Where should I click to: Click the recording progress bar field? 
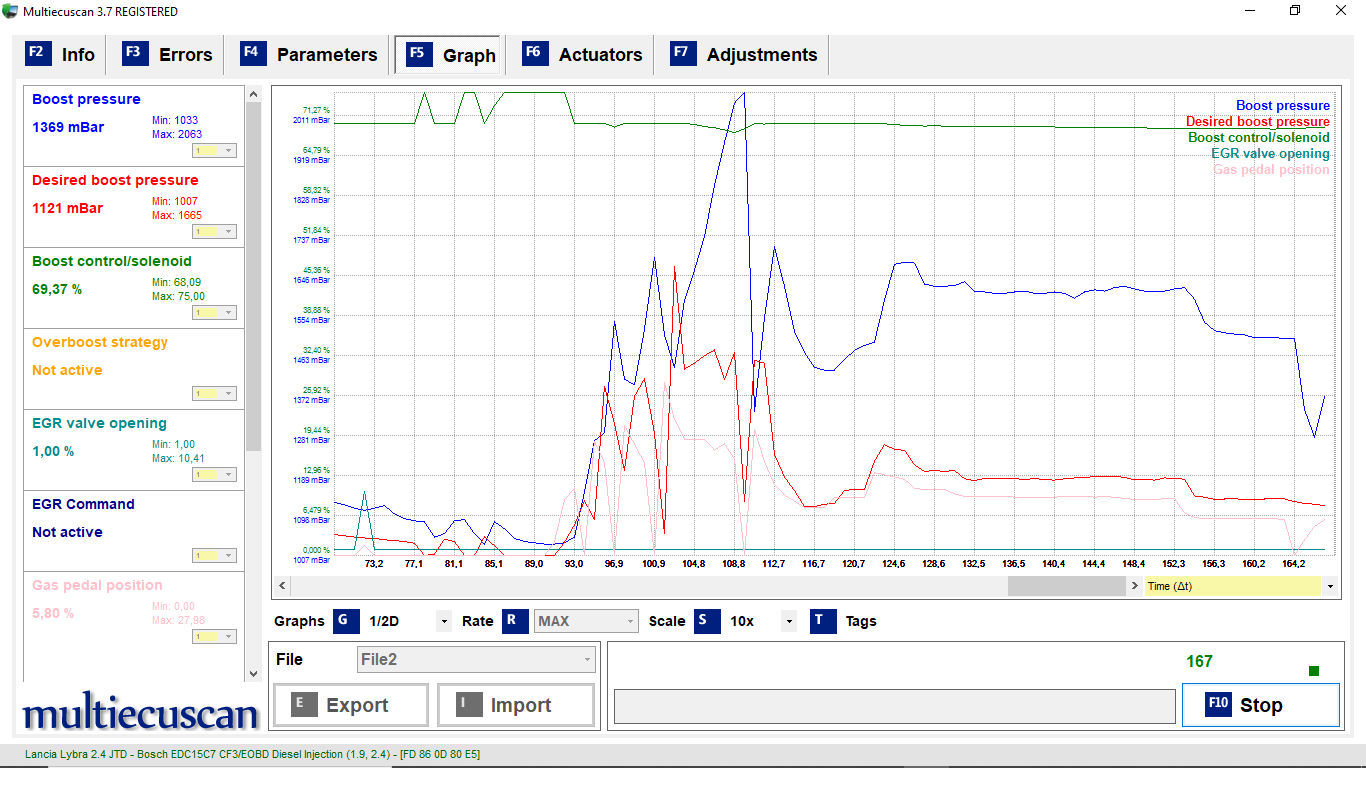[895, 705]
